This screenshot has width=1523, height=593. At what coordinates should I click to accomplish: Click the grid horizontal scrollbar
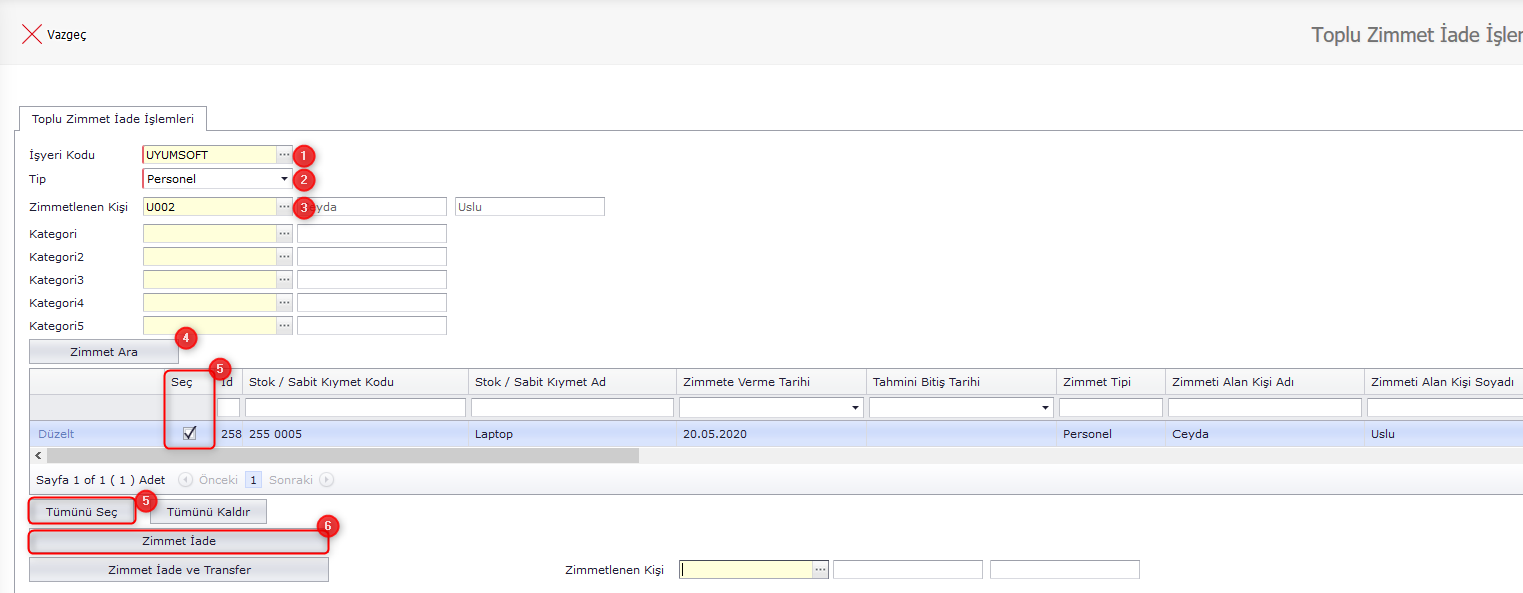[x=340, y=456]
